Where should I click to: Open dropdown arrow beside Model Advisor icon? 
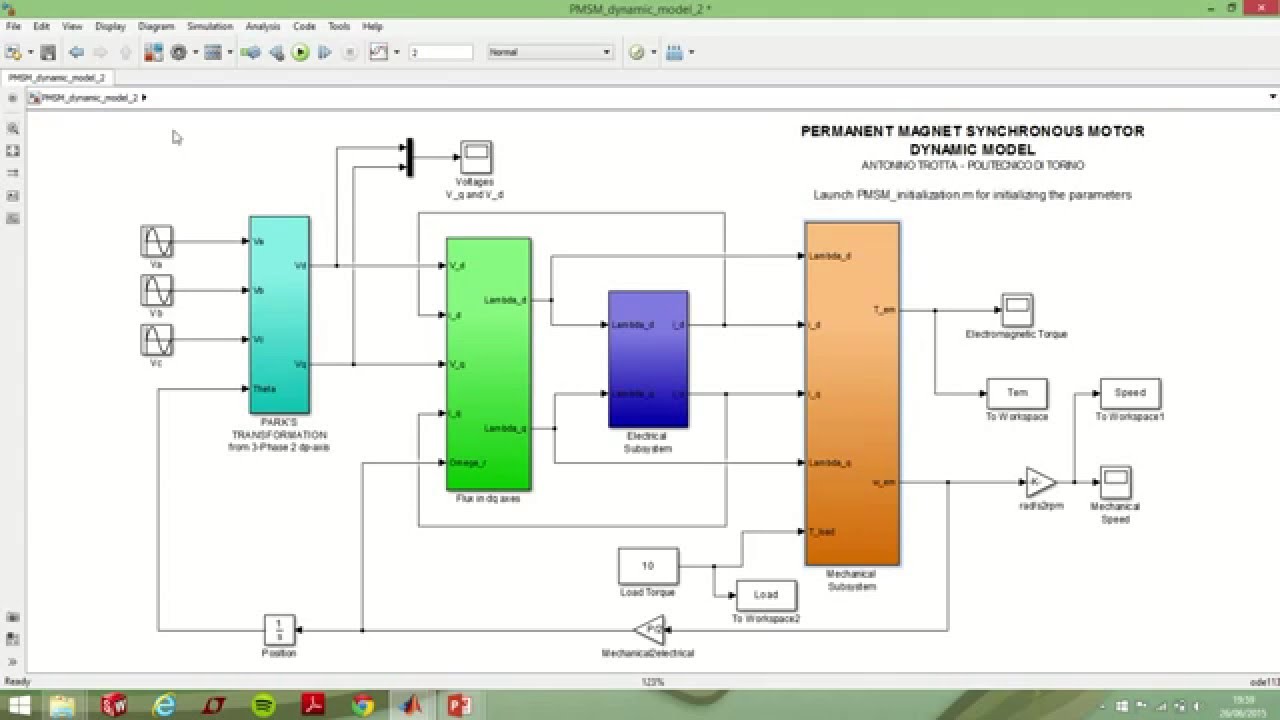[654, 52]
